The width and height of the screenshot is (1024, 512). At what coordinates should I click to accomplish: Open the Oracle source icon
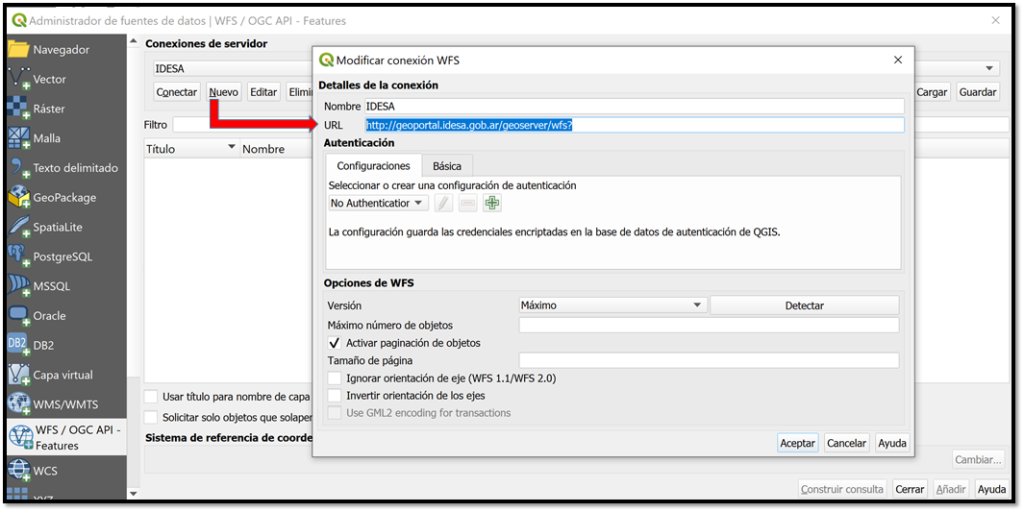pos(19,315)
